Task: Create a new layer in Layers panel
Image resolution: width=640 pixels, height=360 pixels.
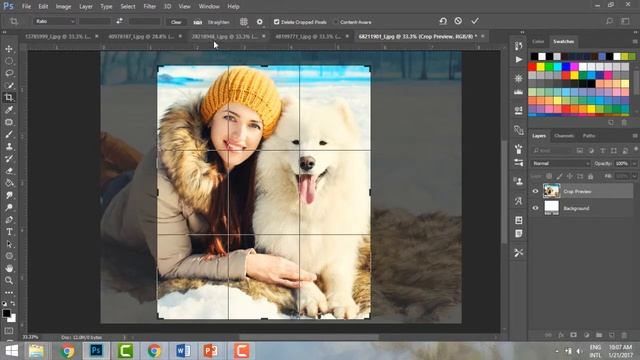Action: 611,335
